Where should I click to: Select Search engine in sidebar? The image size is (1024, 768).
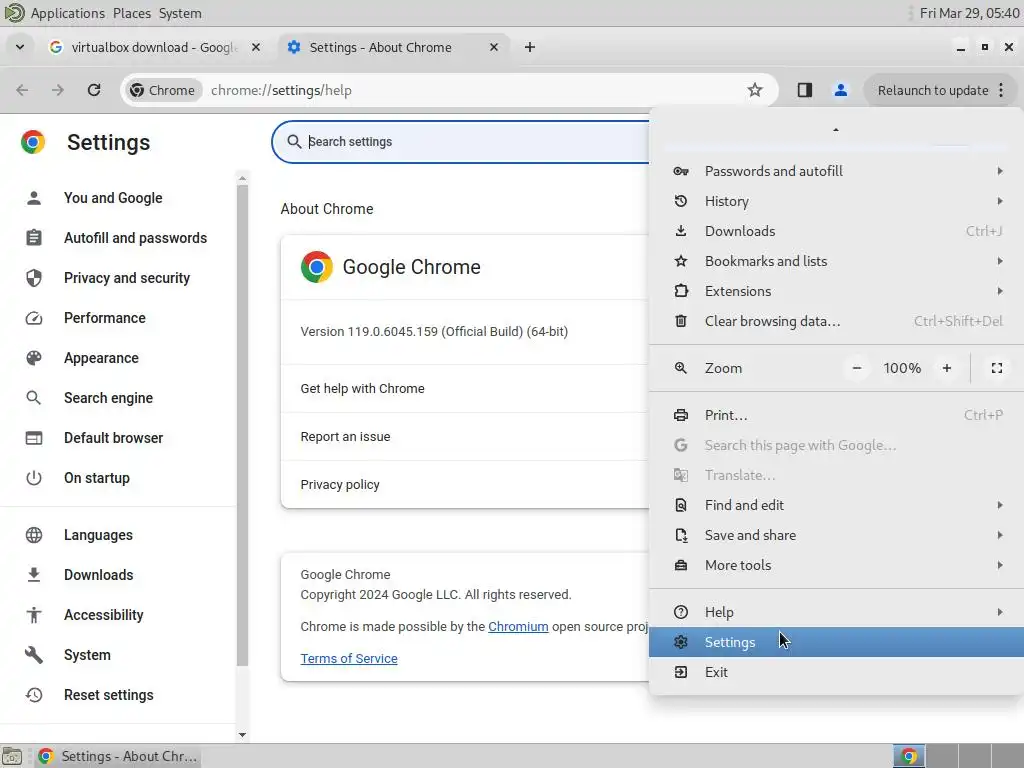coord(108,398)
